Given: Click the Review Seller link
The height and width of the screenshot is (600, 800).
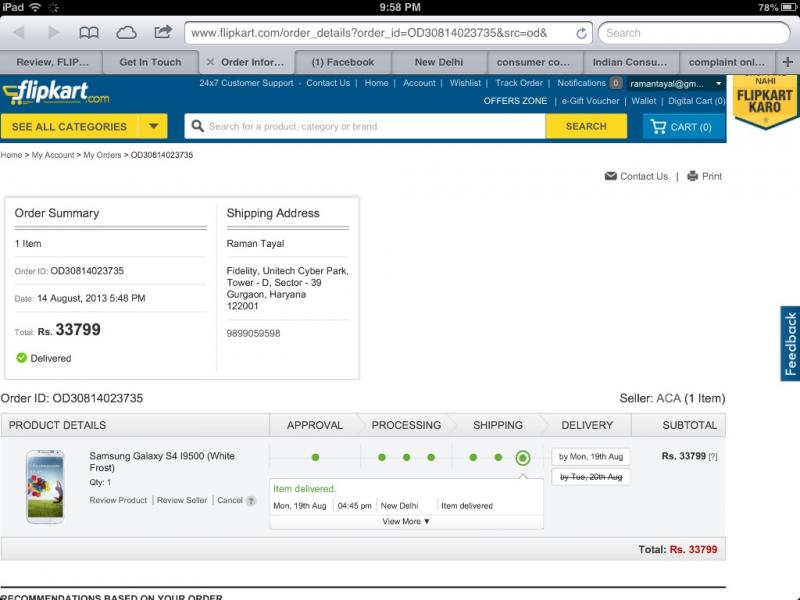Looking at the screenshot, I should [x=182, y=500].
